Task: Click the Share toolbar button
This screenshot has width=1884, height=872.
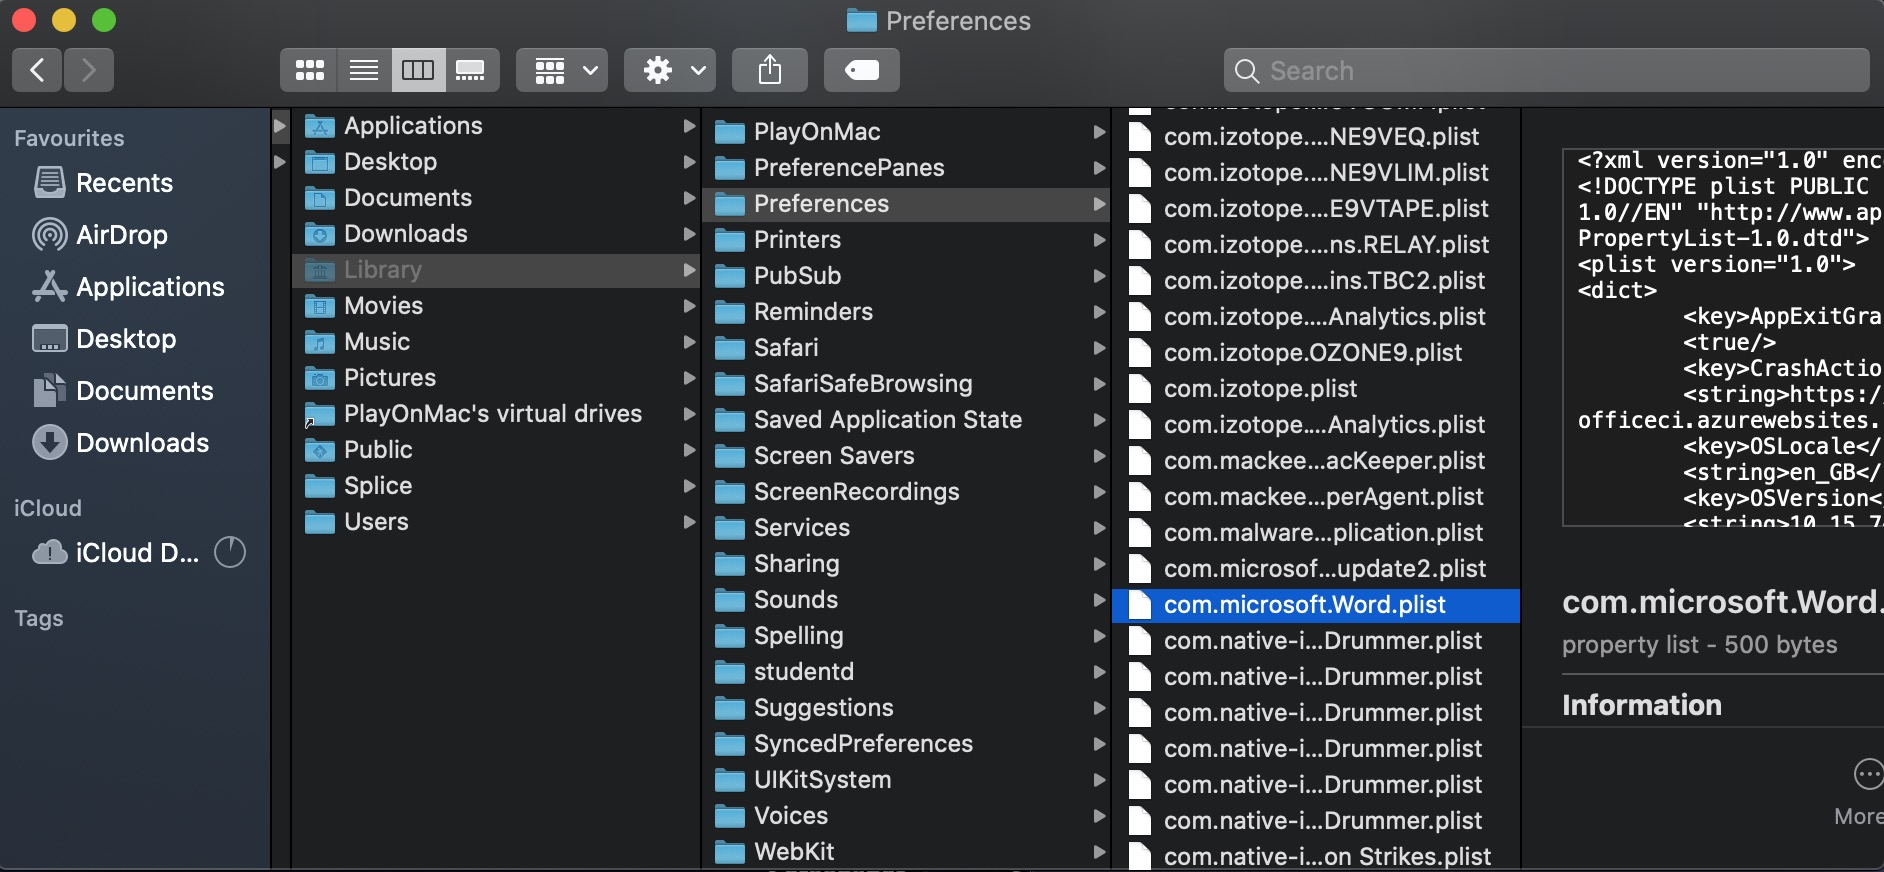Action: tap(770, 70)
